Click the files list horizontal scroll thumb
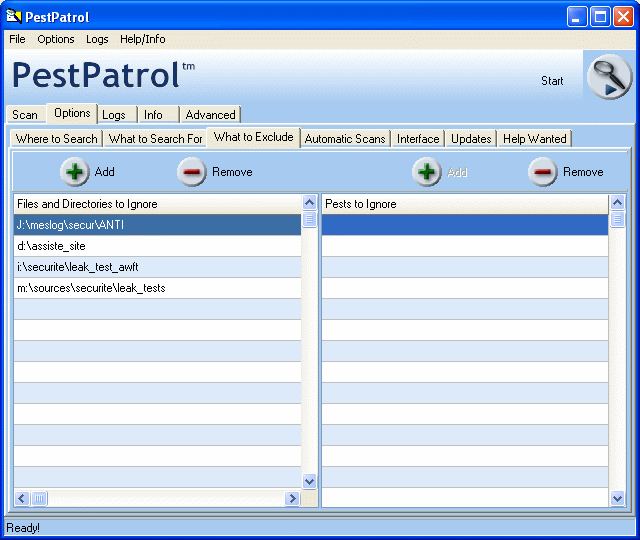The height and width of the screenshot is (540, 640). pyautogui.click(x=40, y=498)
